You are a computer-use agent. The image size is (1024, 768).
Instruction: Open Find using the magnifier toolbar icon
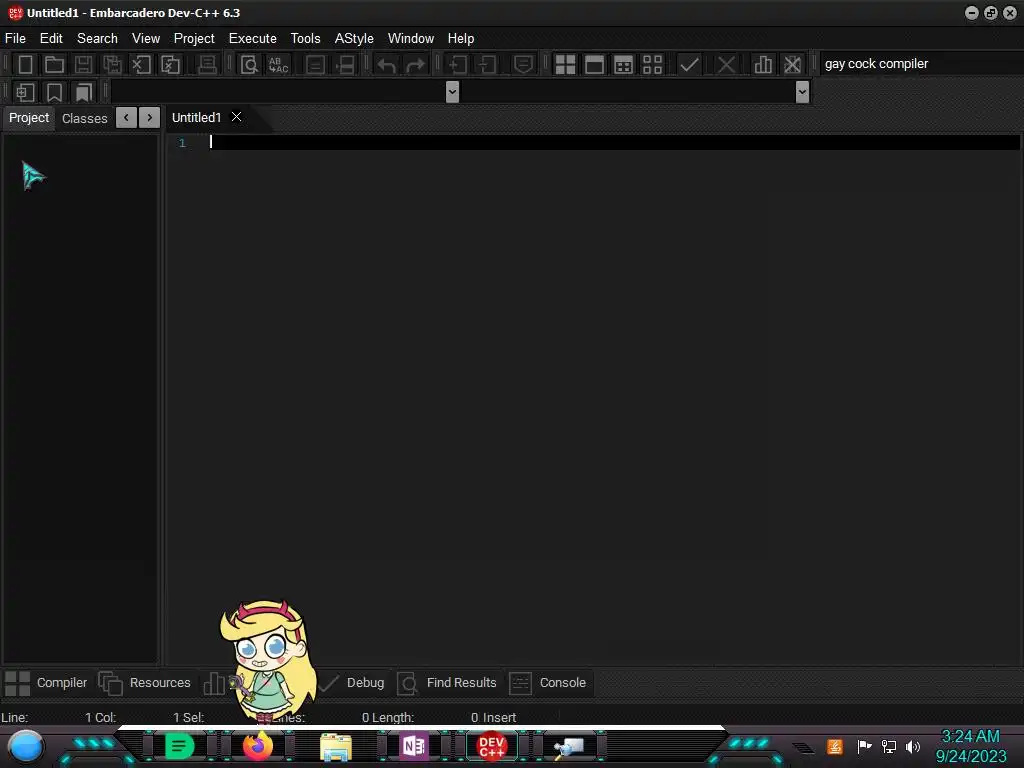(x=249, y=64)
